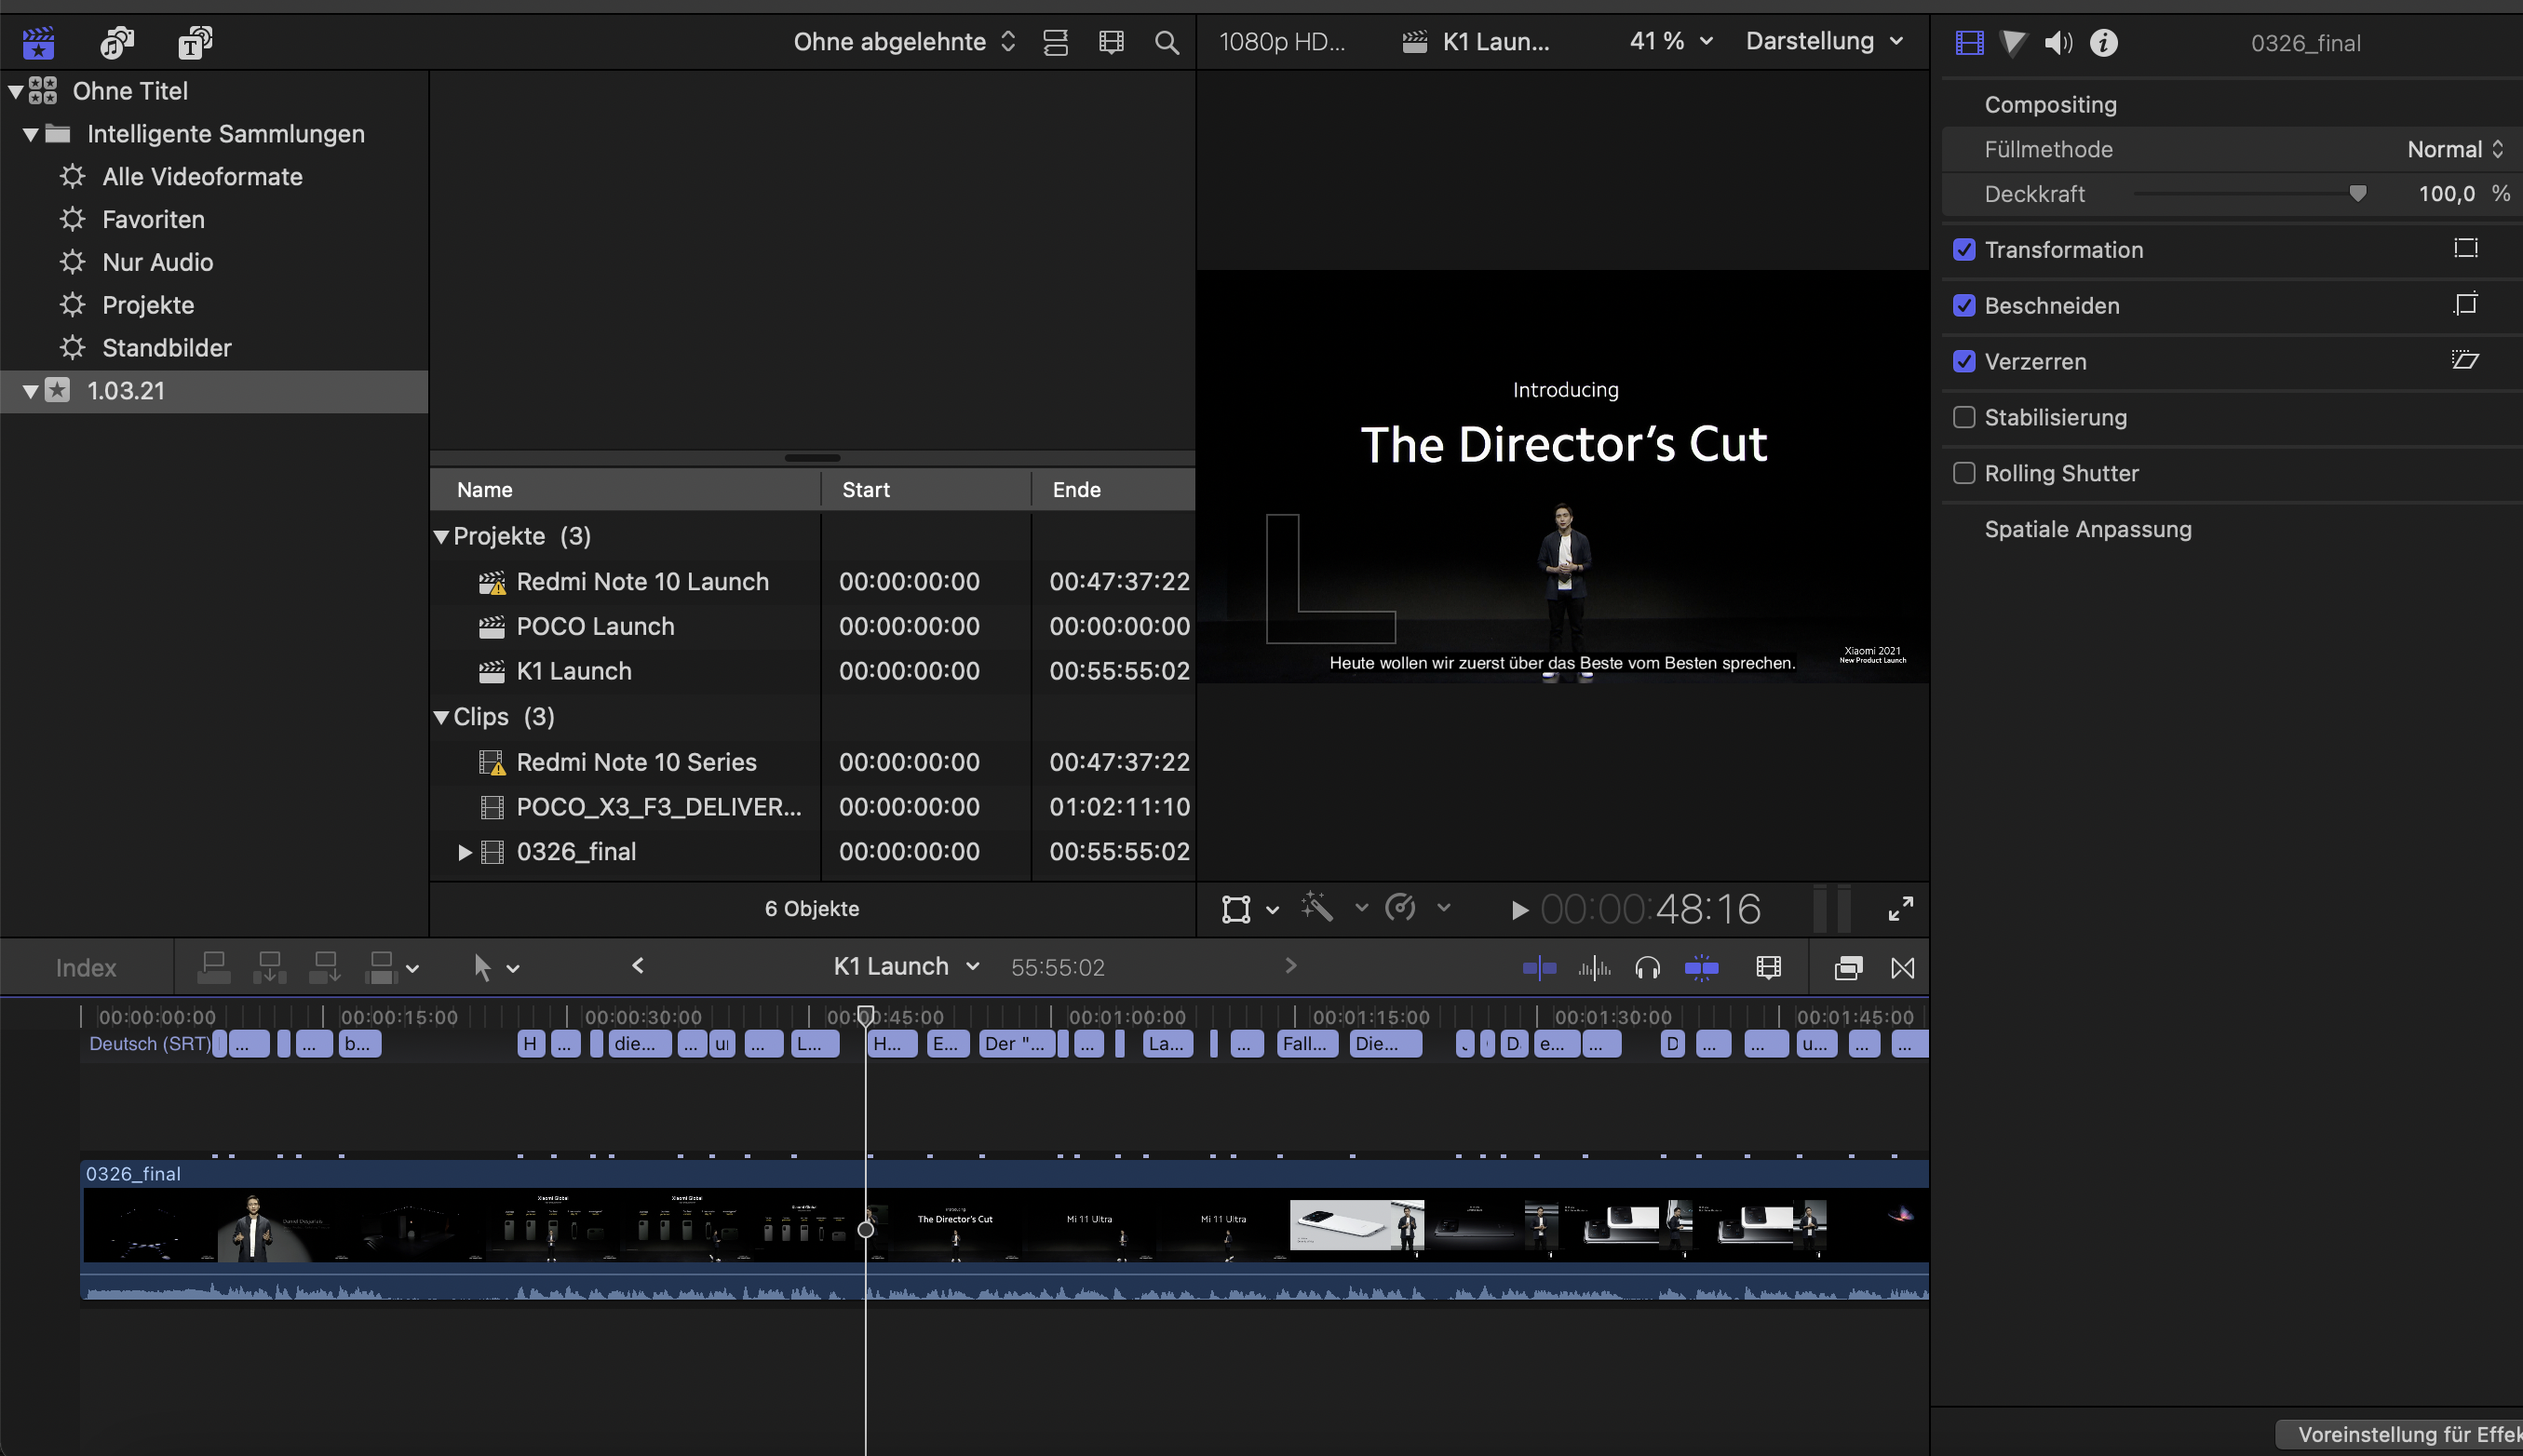Click the browser search magnifier icon
The width and height of the screenshot is (2523, 1456).
point(1166,42)
